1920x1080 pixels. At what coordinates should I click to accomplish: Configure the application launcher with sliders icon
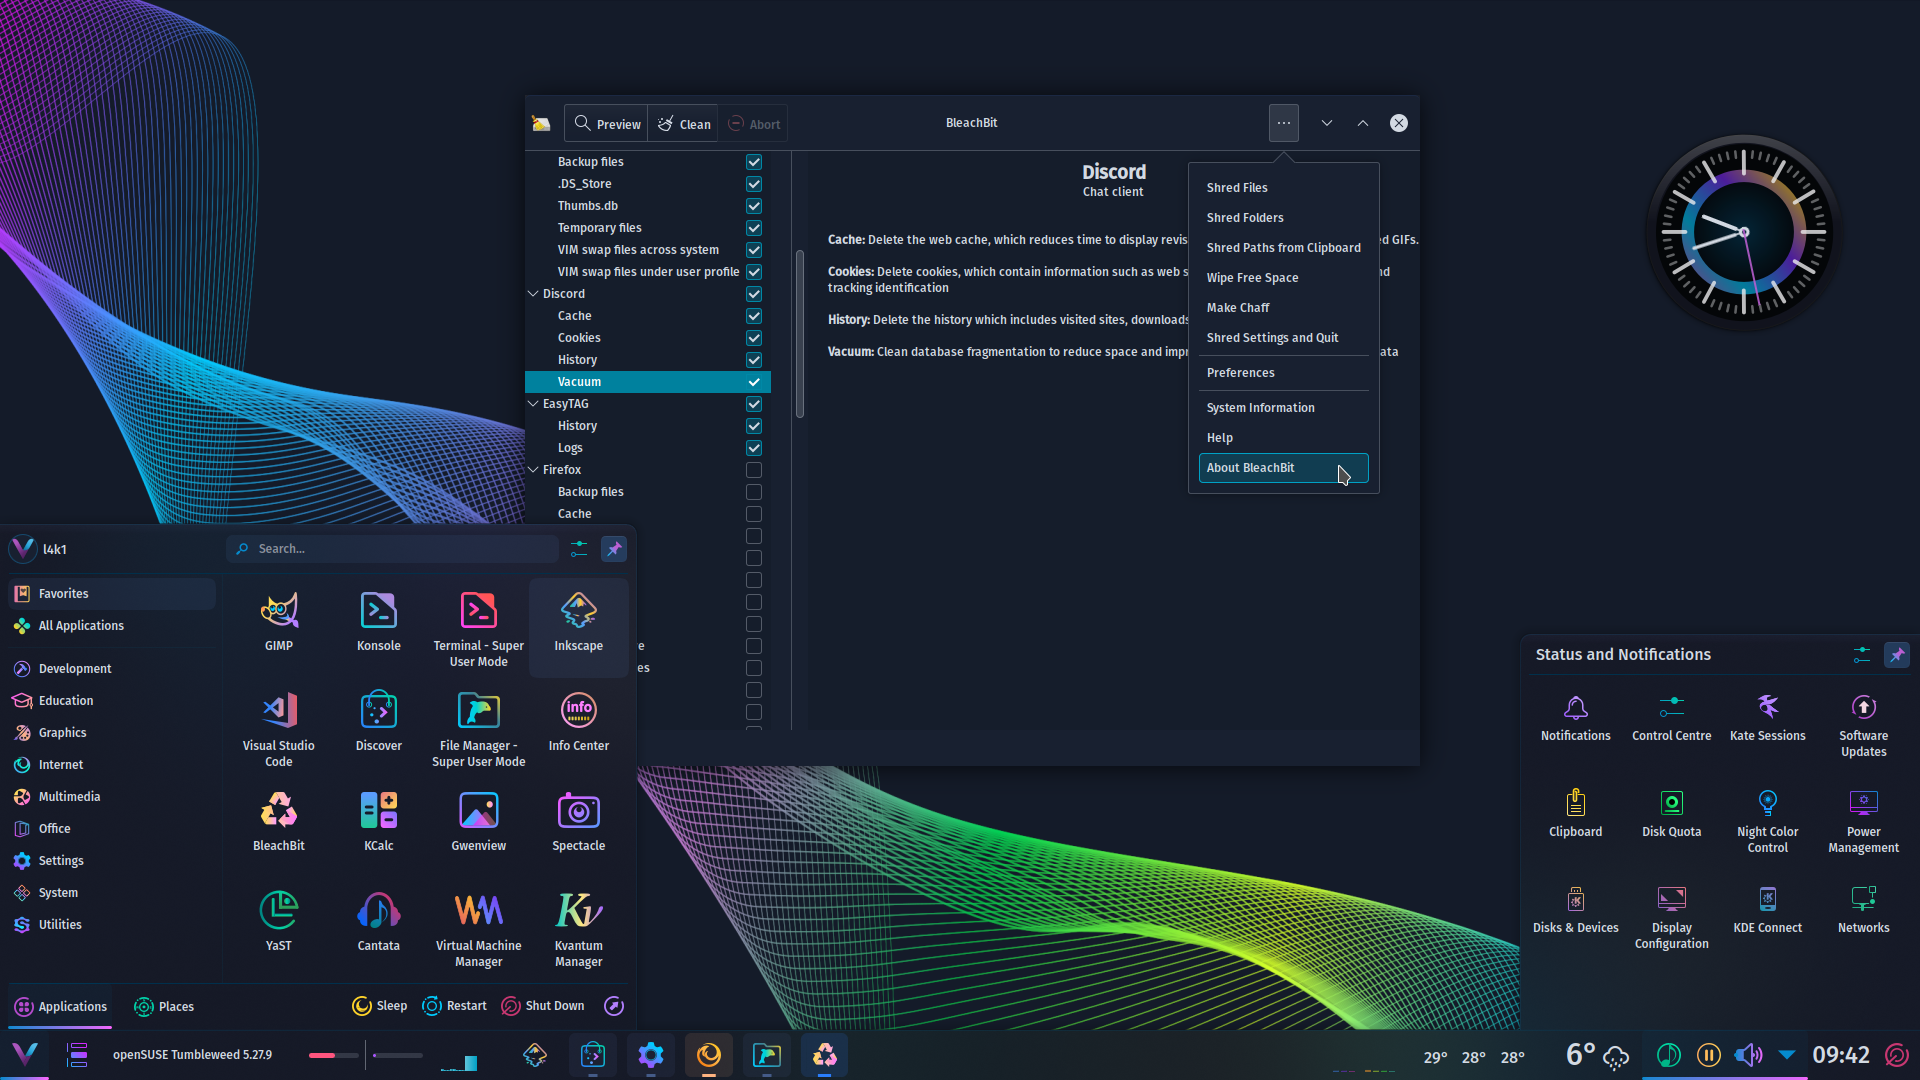coord(579,549)
